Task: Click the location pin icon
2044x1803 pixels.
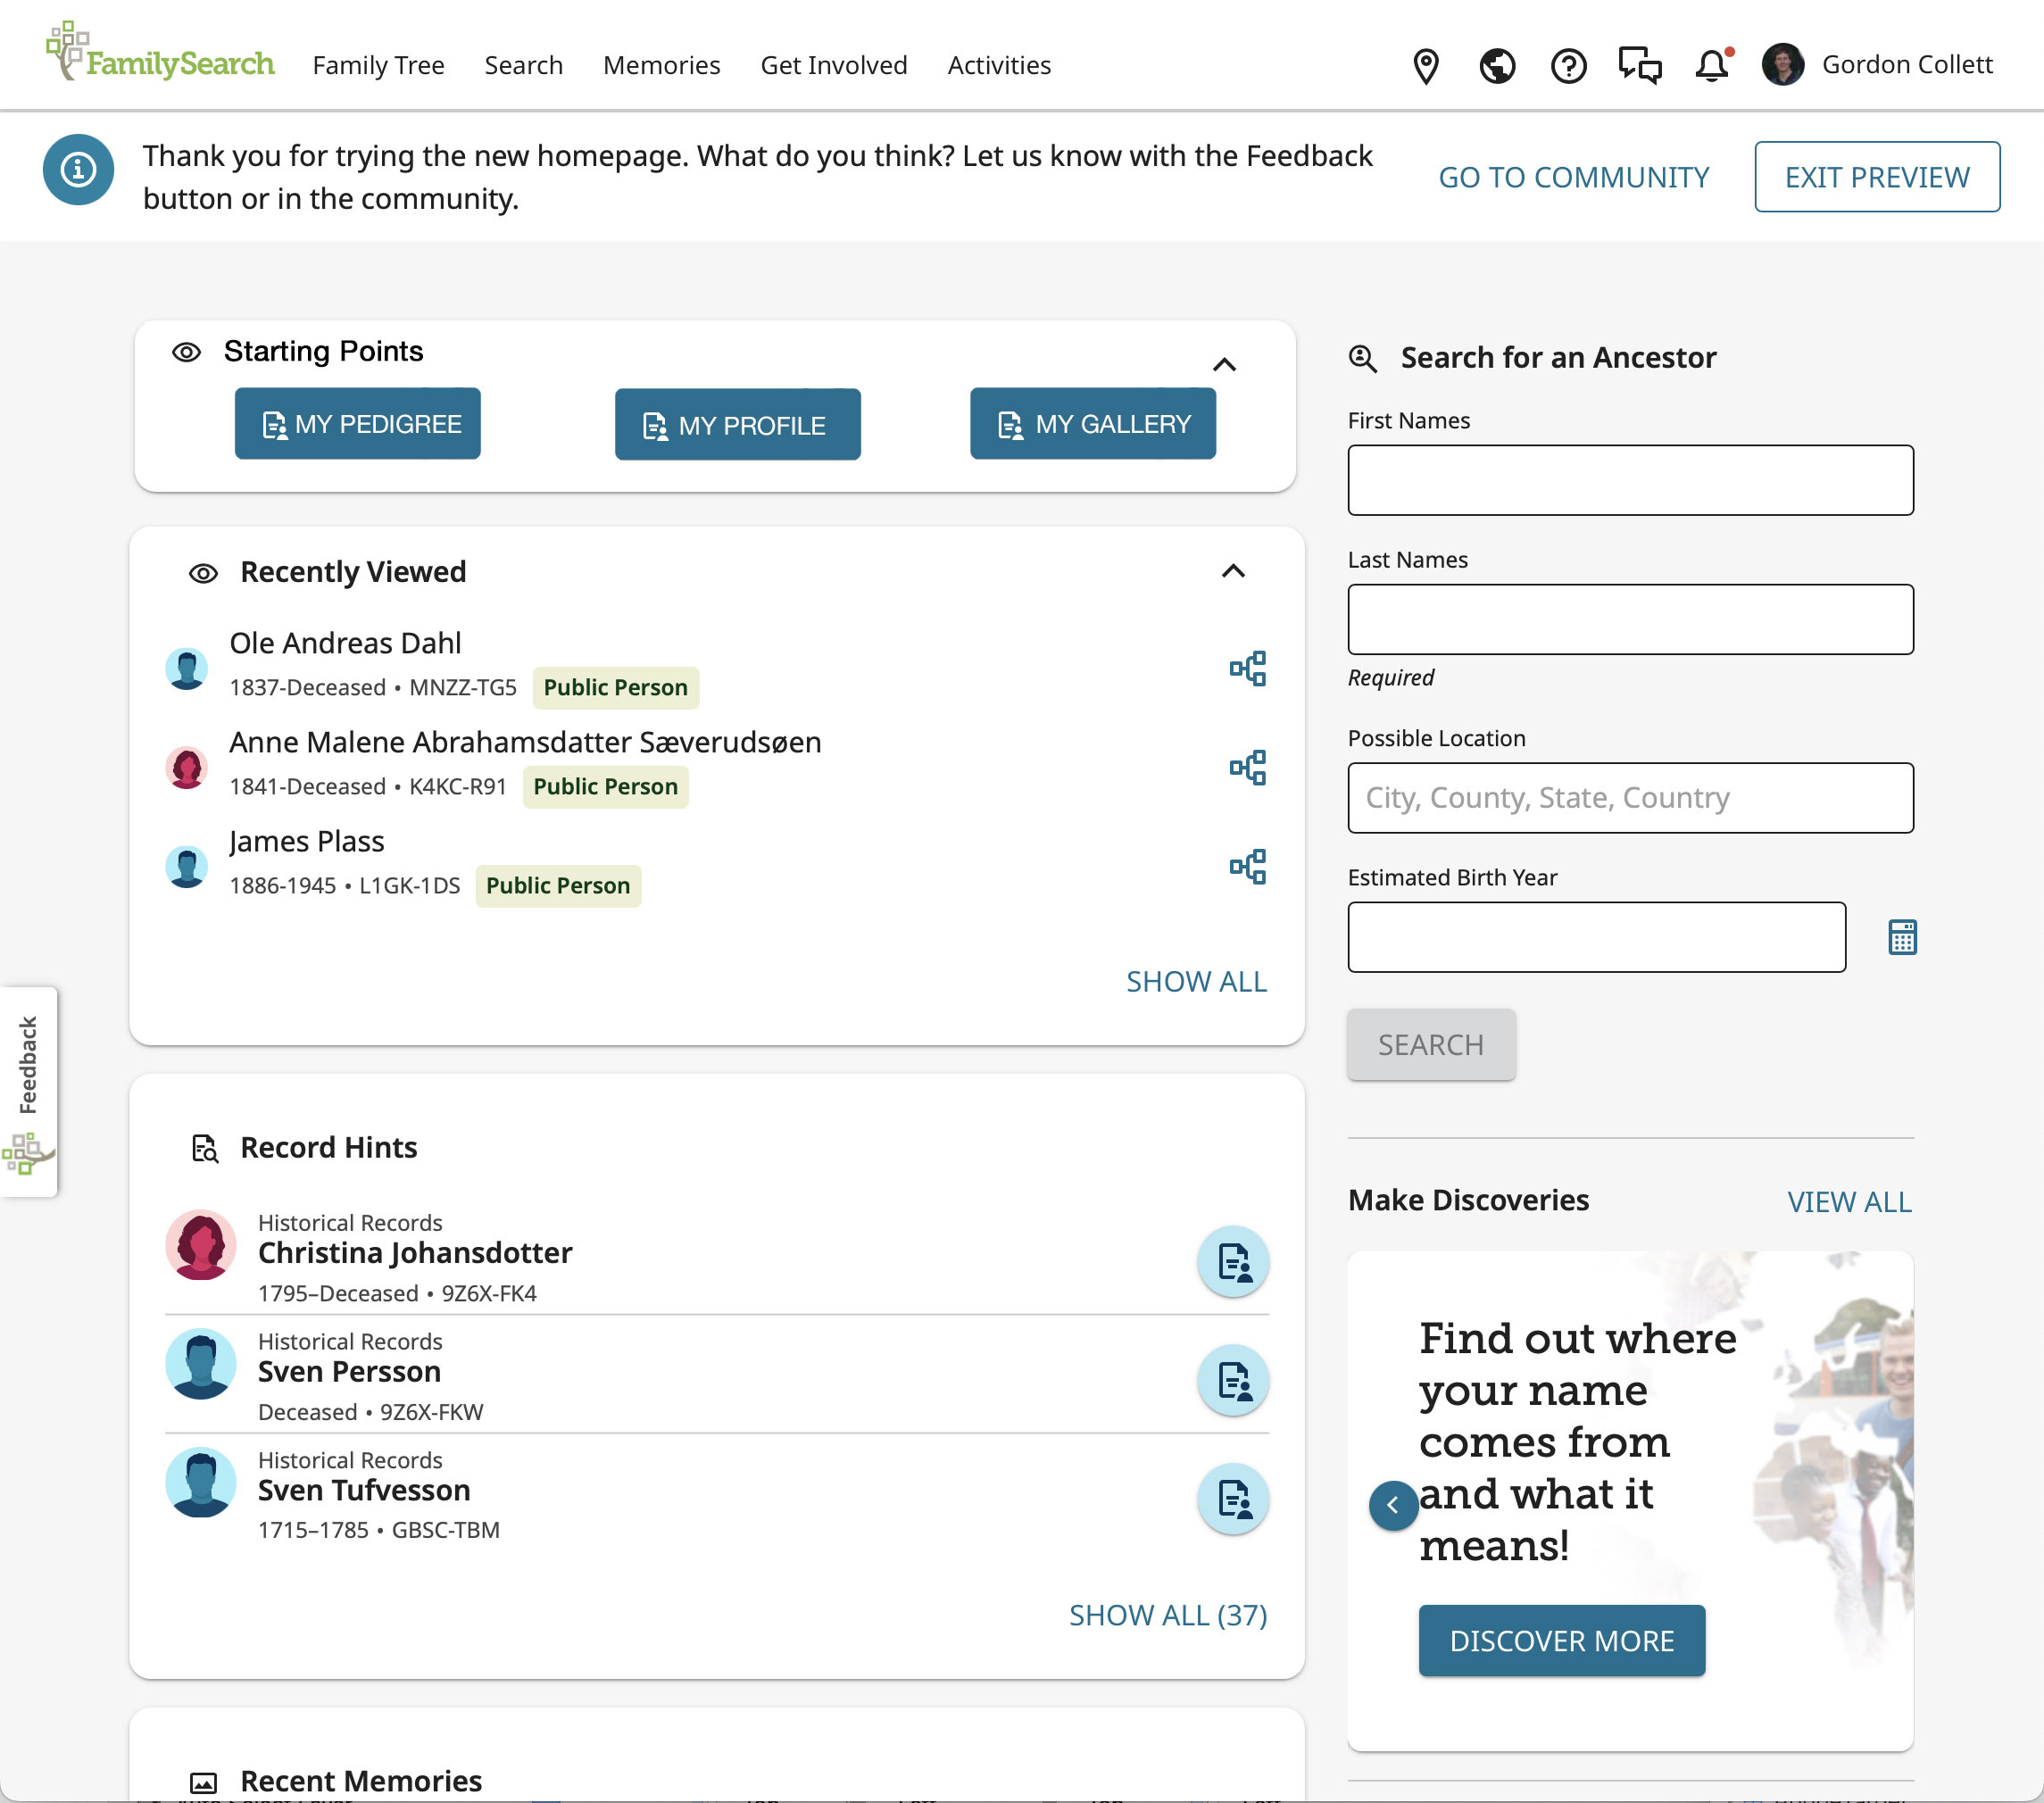Action: [1425, 66]
